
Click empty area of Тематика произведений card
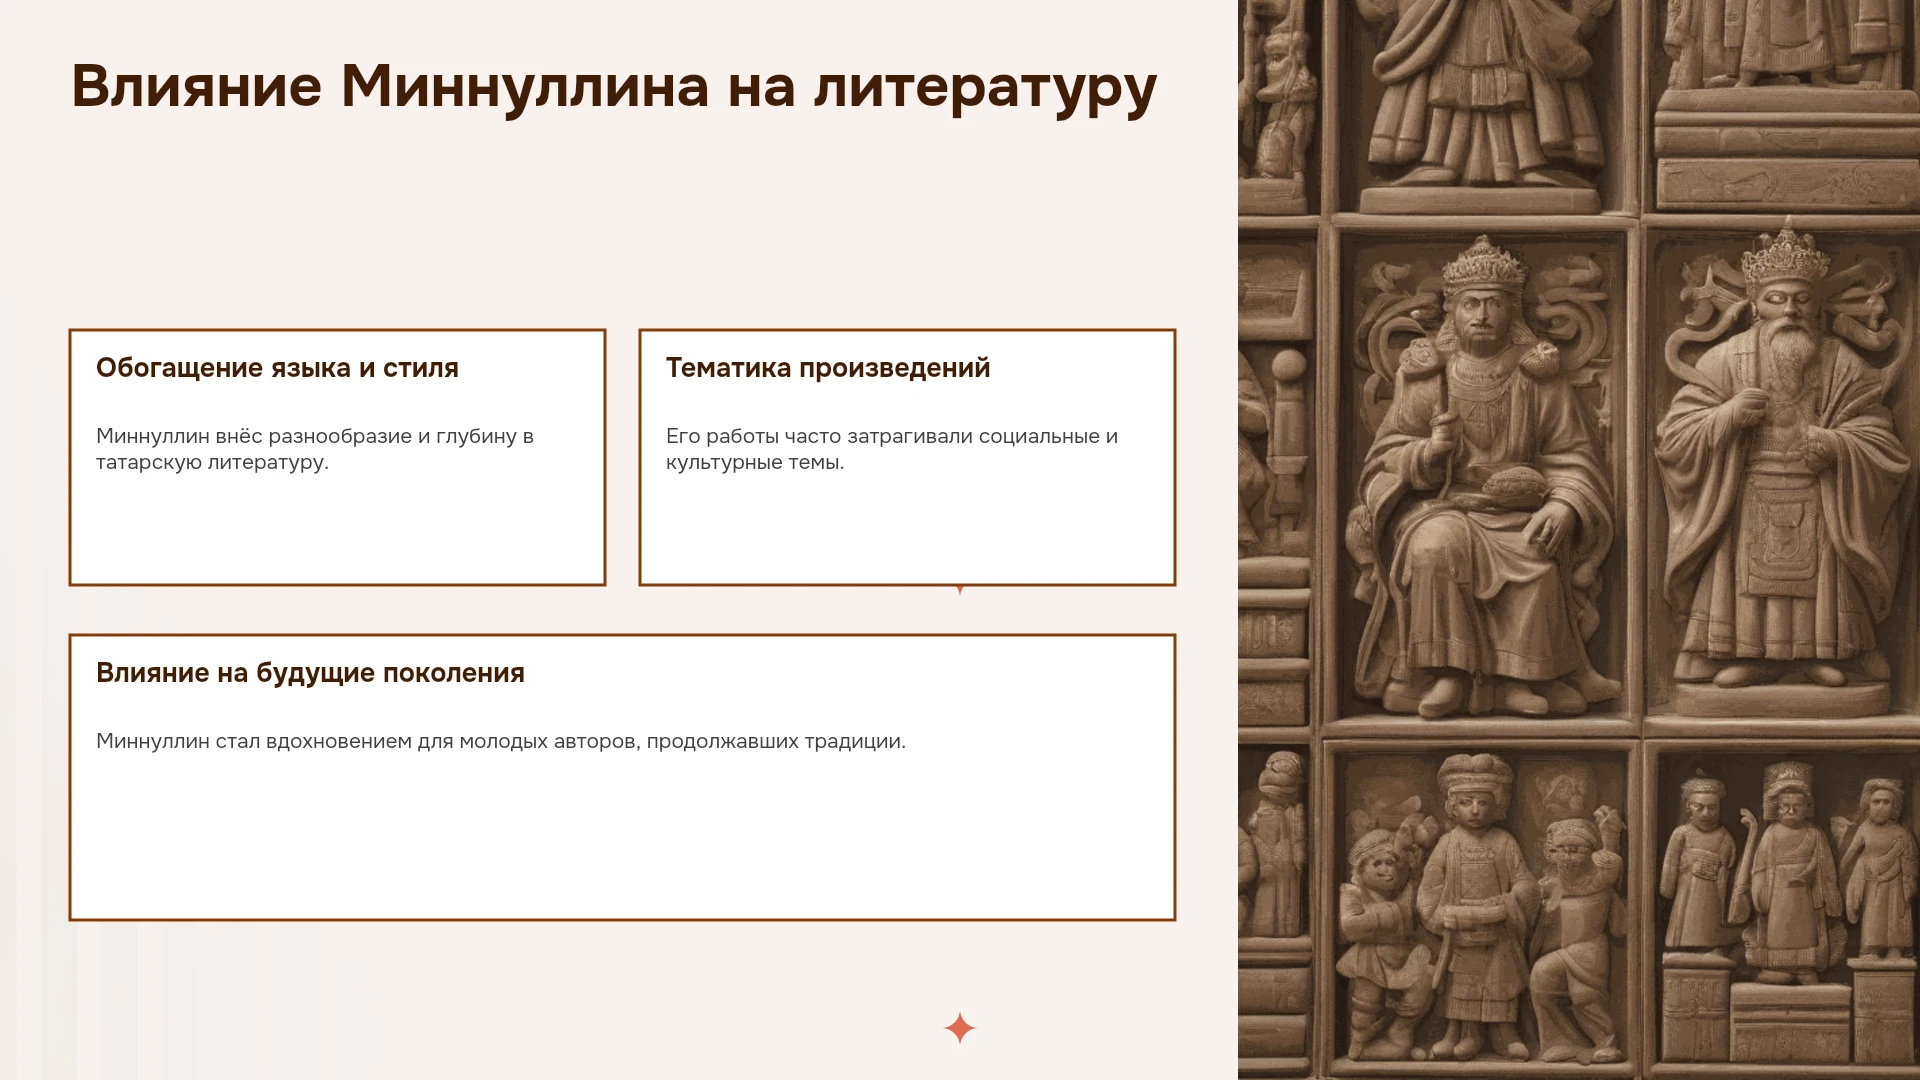907,530
